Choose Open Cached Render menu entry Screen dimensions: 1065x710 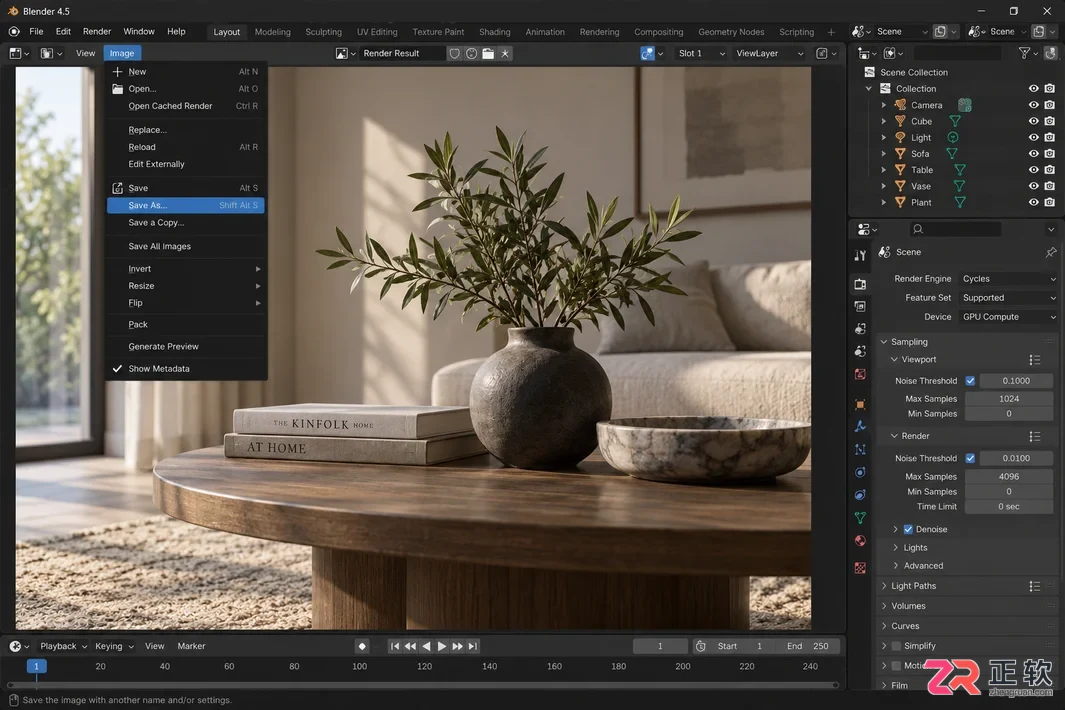[185, 106]
